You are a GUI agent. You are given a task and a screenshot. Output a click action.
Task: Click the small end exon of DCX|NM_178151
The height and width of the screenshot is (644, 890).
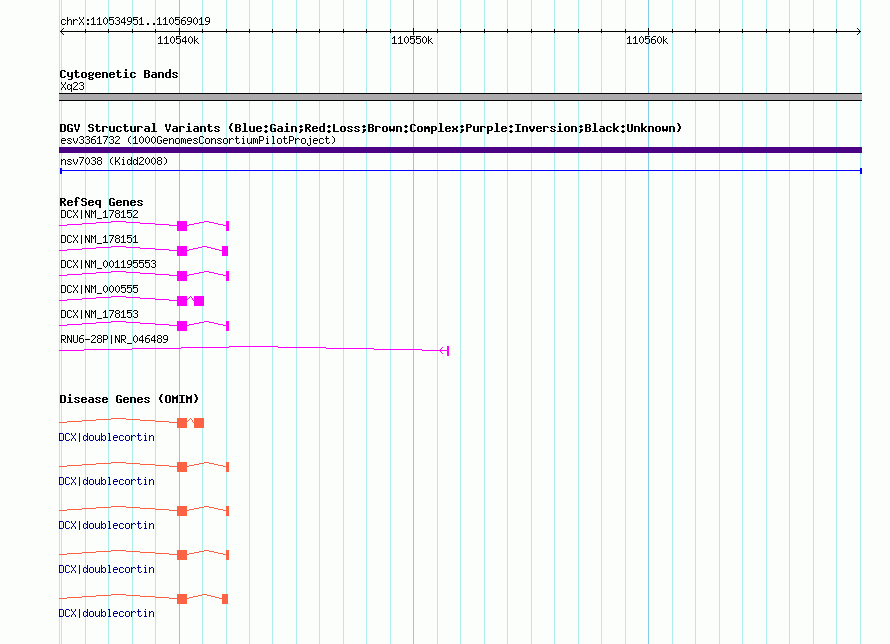pos(225,251)
